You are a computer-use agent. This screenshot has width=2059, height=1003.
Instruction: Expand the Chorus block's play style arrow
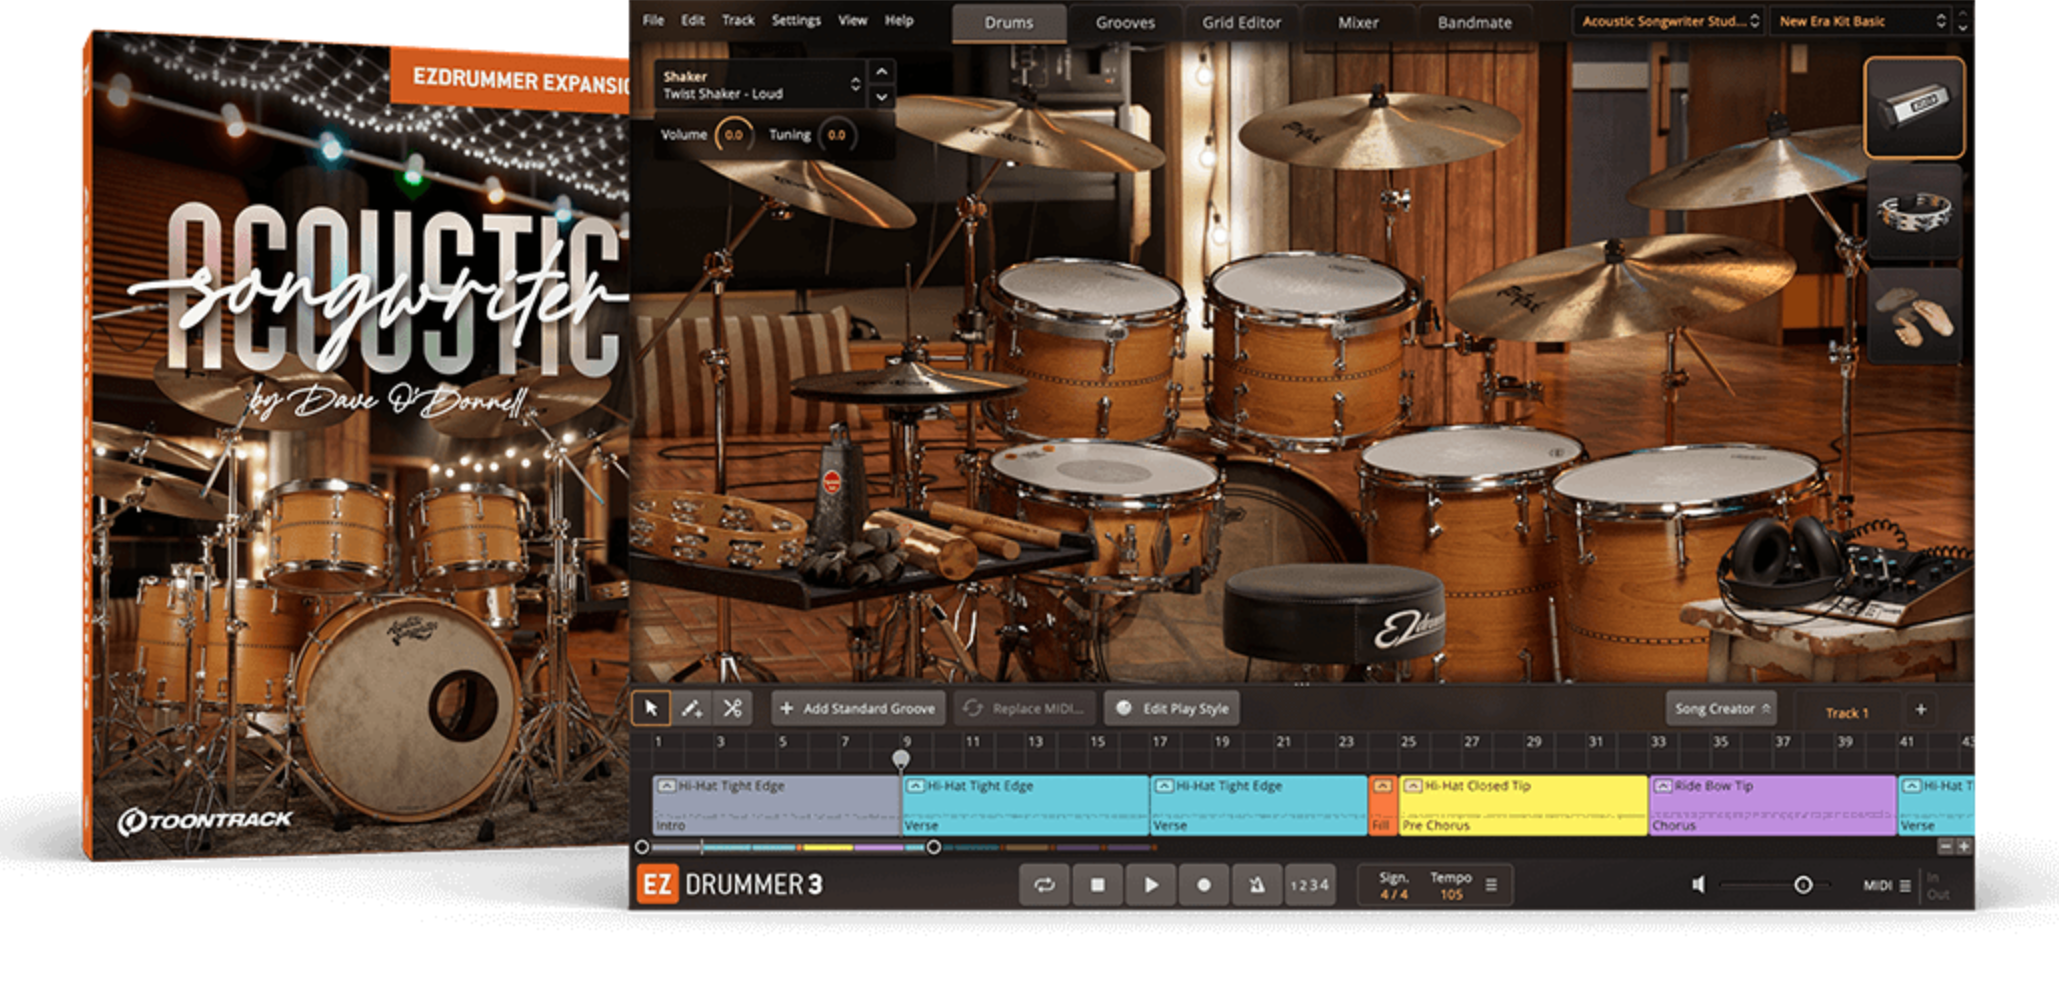pyautogui.click(x=1662, y=786)
